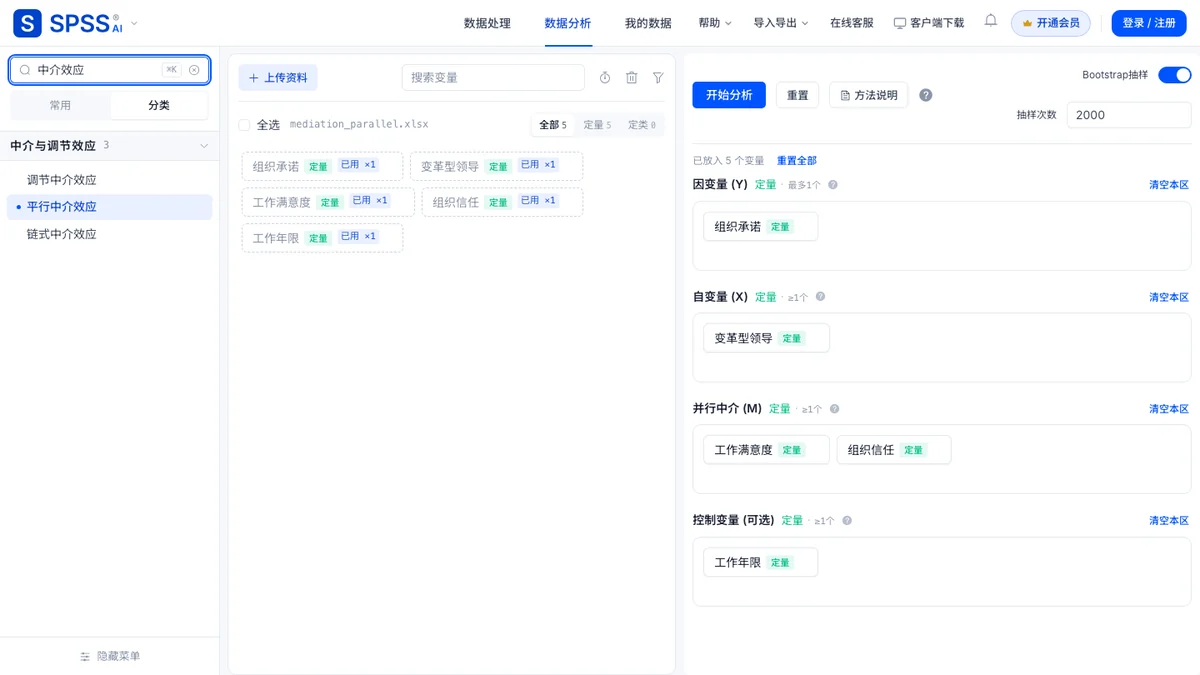The image size is (1200, 675).
Task: Click the filter funnel icon
Action: tap(658, 78)
